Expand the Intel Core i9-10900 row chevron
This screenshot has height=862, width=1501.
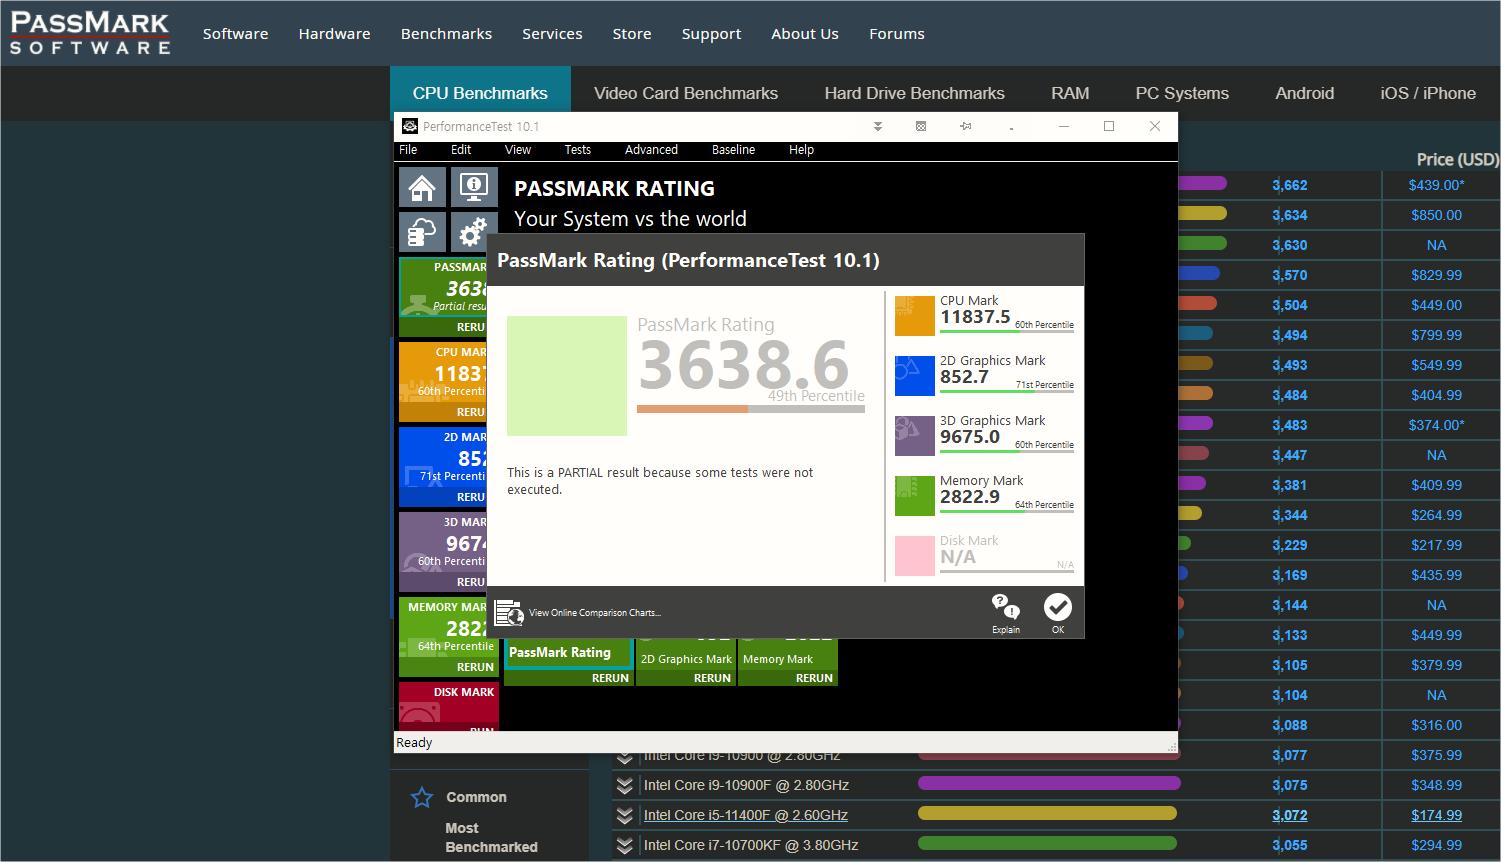[x=625, y=758]
